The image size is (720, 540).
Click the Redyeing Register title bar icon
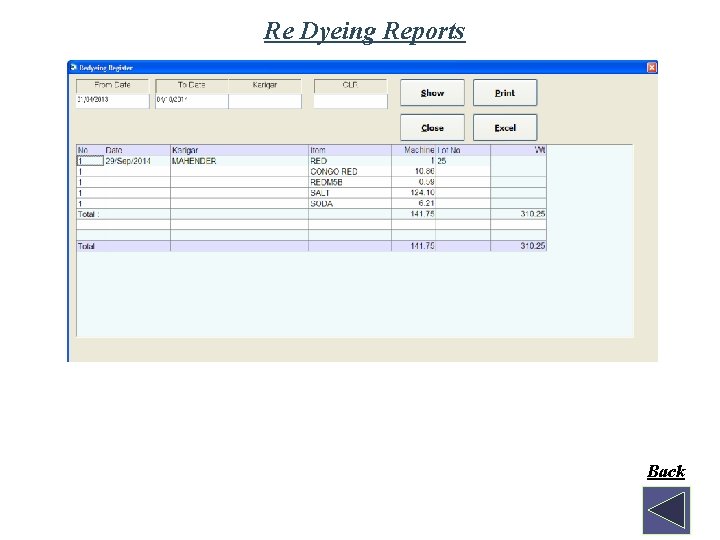point(73,68)
